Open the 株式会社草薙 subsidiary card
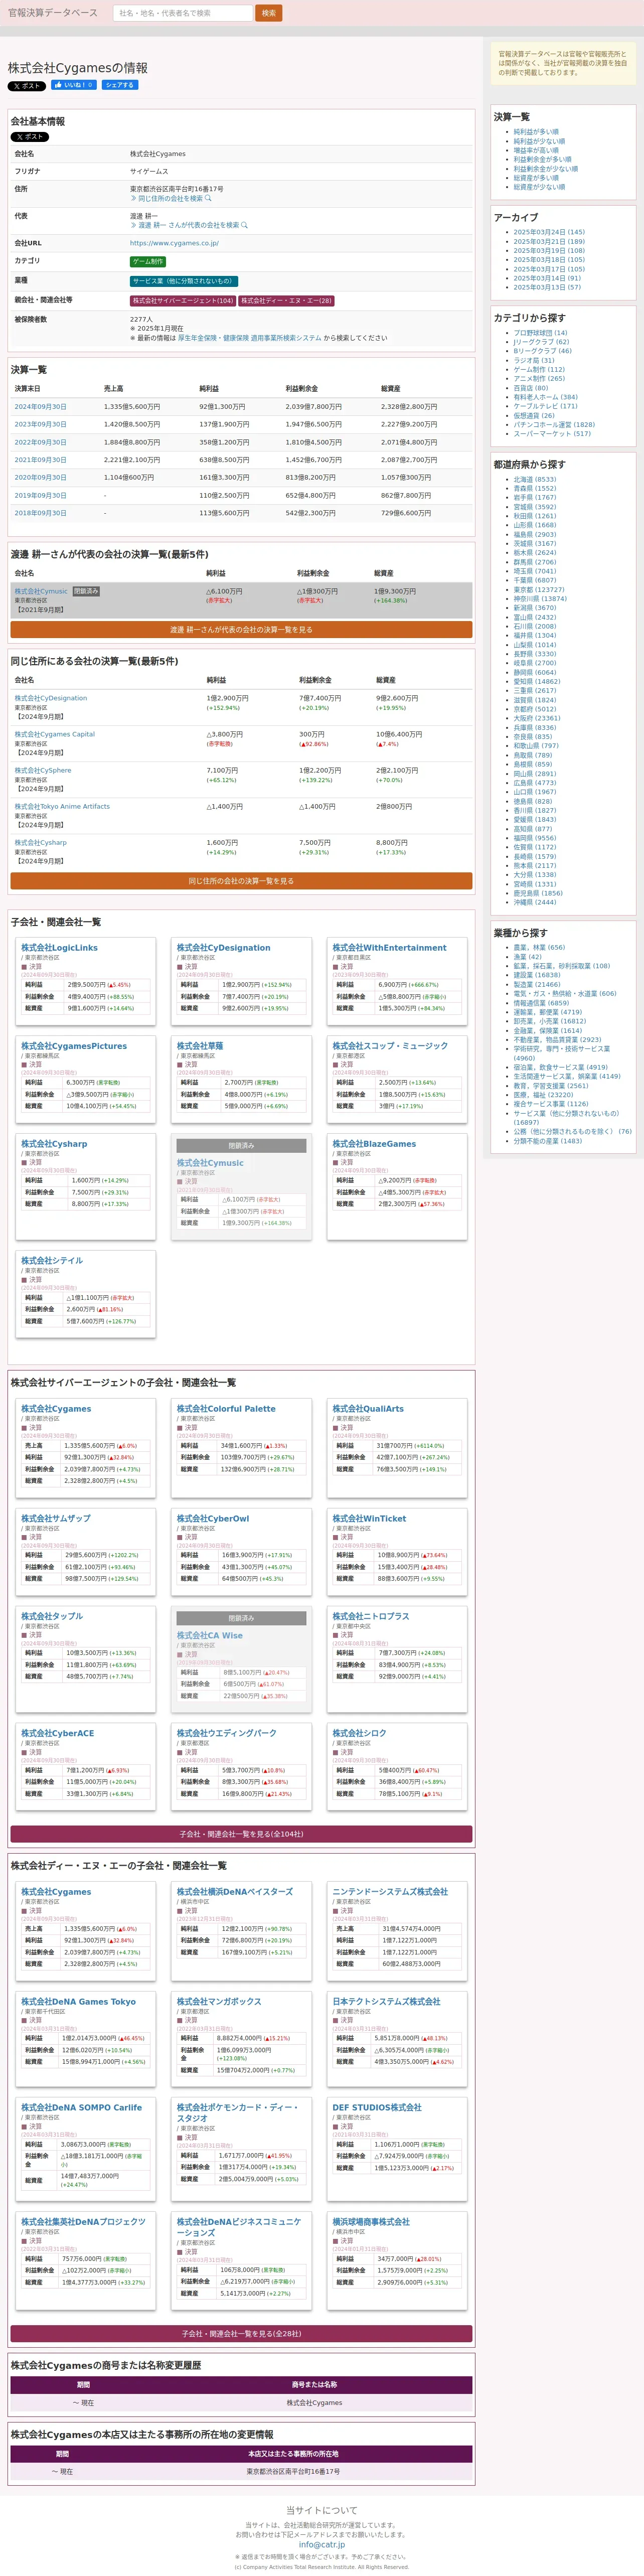 point(200,1046)
